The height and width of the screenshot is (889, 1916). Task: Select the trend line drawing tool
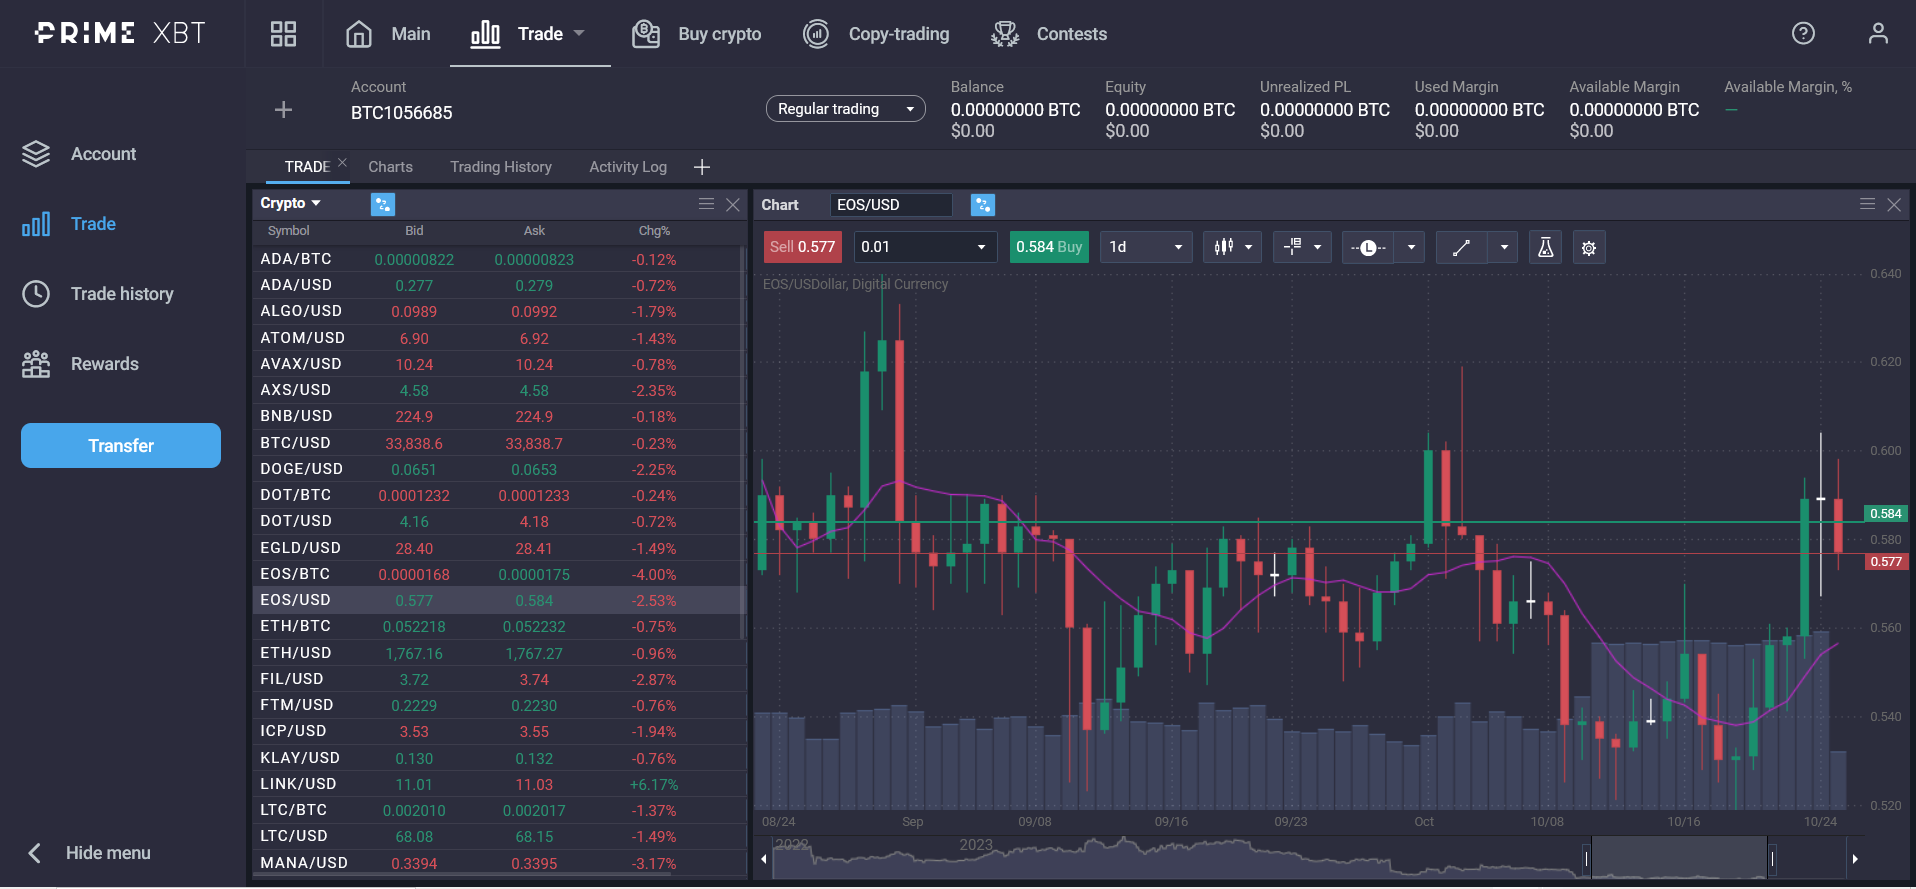pos(1461,247)
